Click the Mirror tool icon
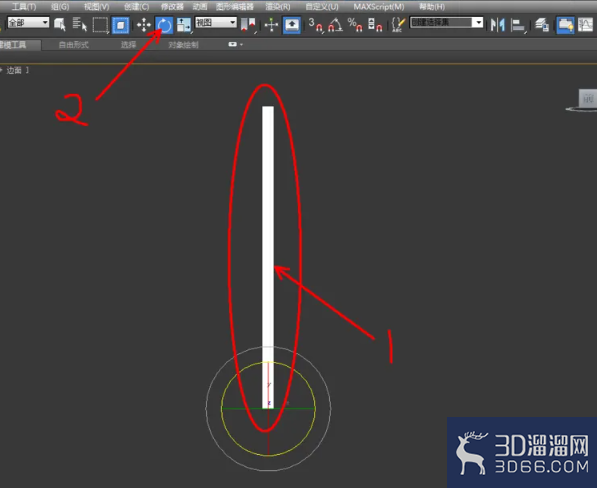 coord(498,25)
